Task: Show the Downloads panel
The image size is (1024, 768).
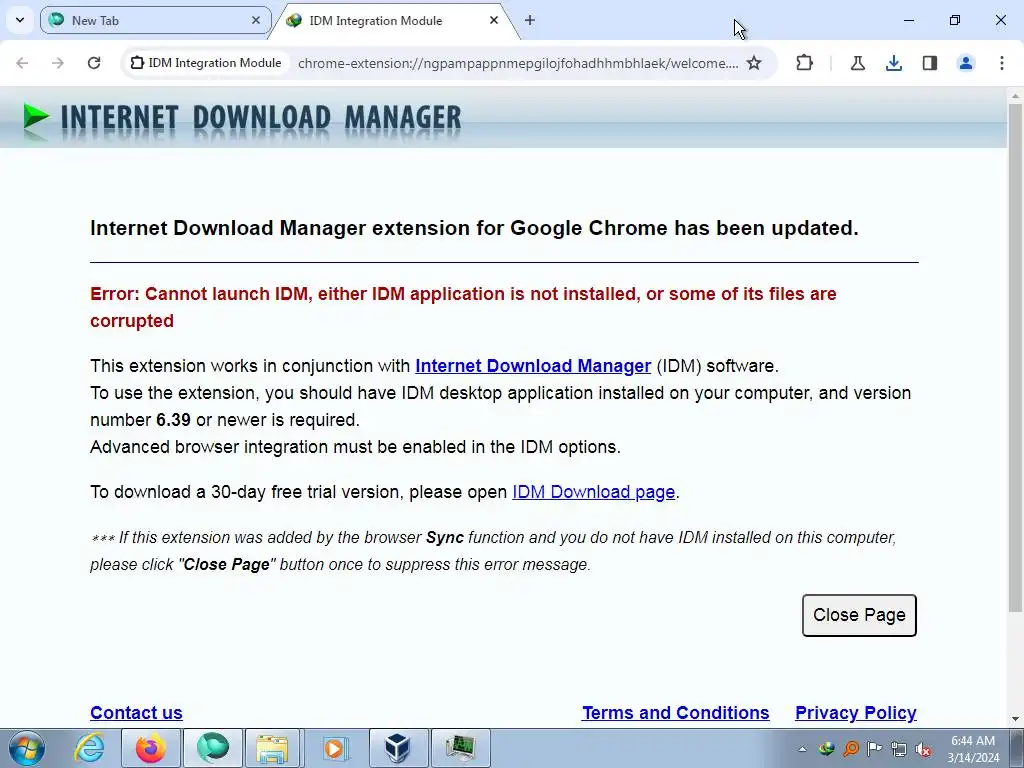Action: (893, 63)
